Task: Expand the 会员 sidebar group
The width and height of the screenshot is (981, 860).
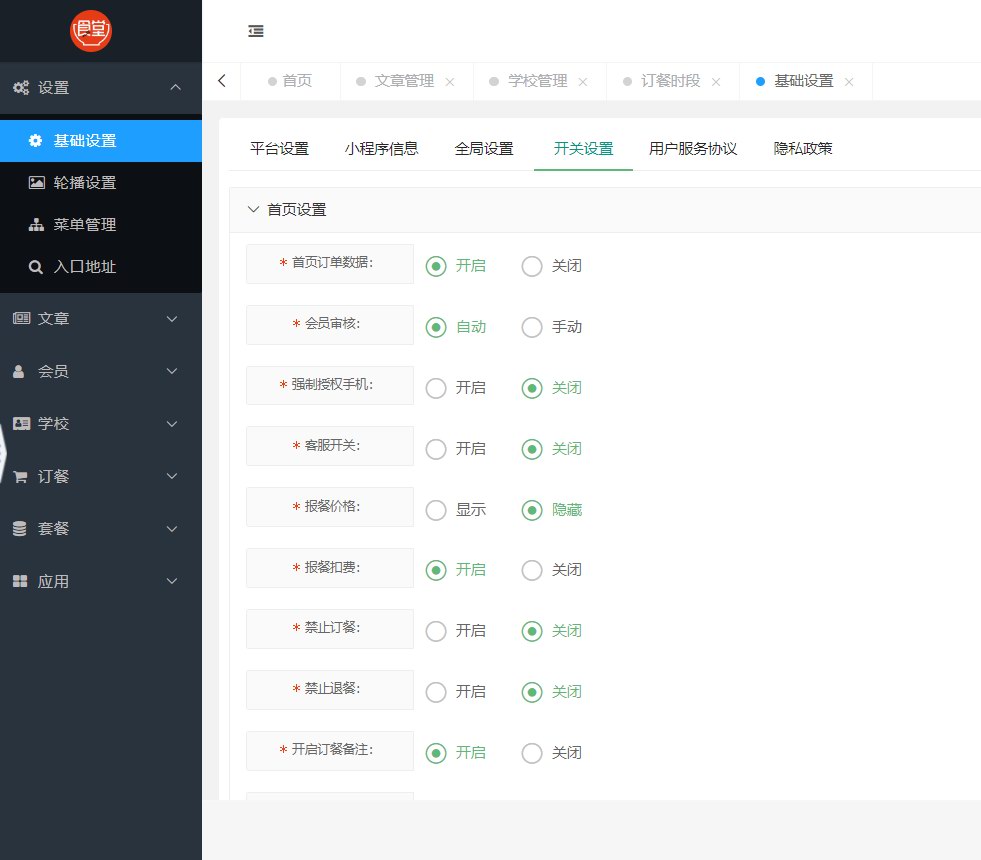Action: 172,371
